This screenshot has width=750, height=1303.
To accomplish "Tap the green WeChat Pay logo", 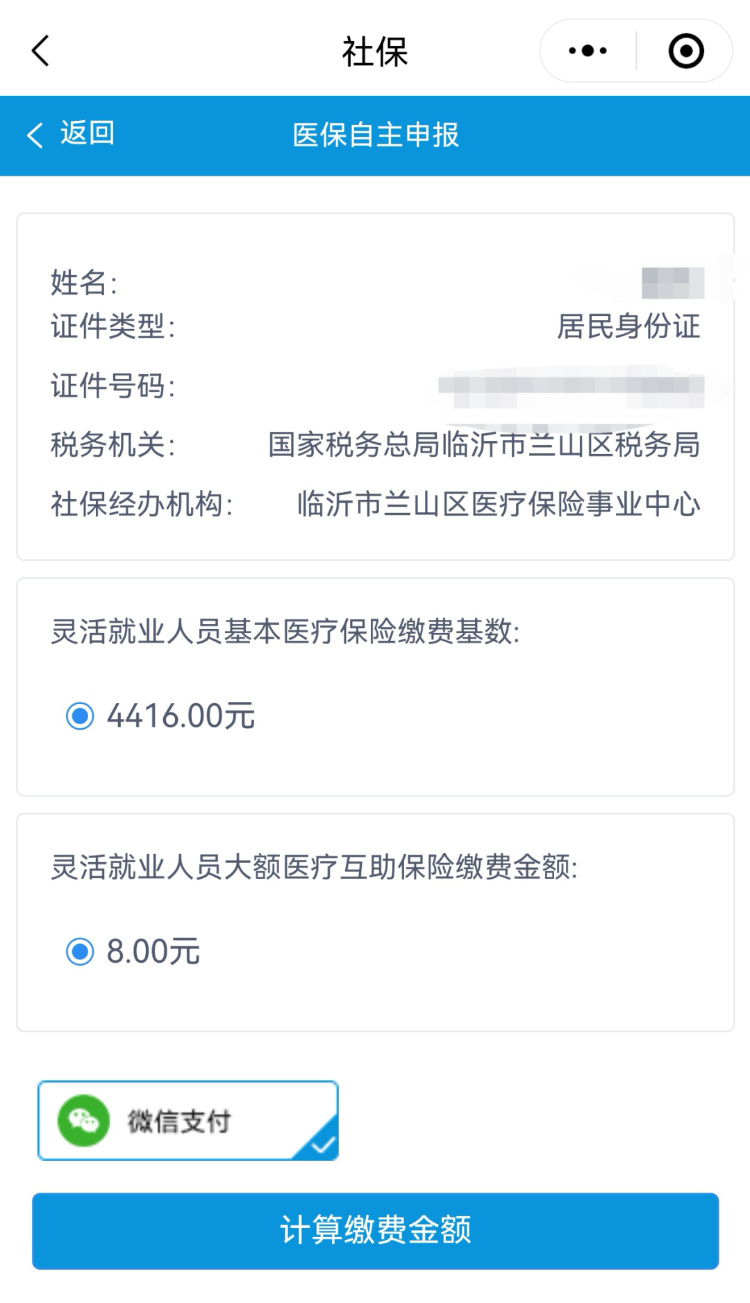I will (84, 1121).
